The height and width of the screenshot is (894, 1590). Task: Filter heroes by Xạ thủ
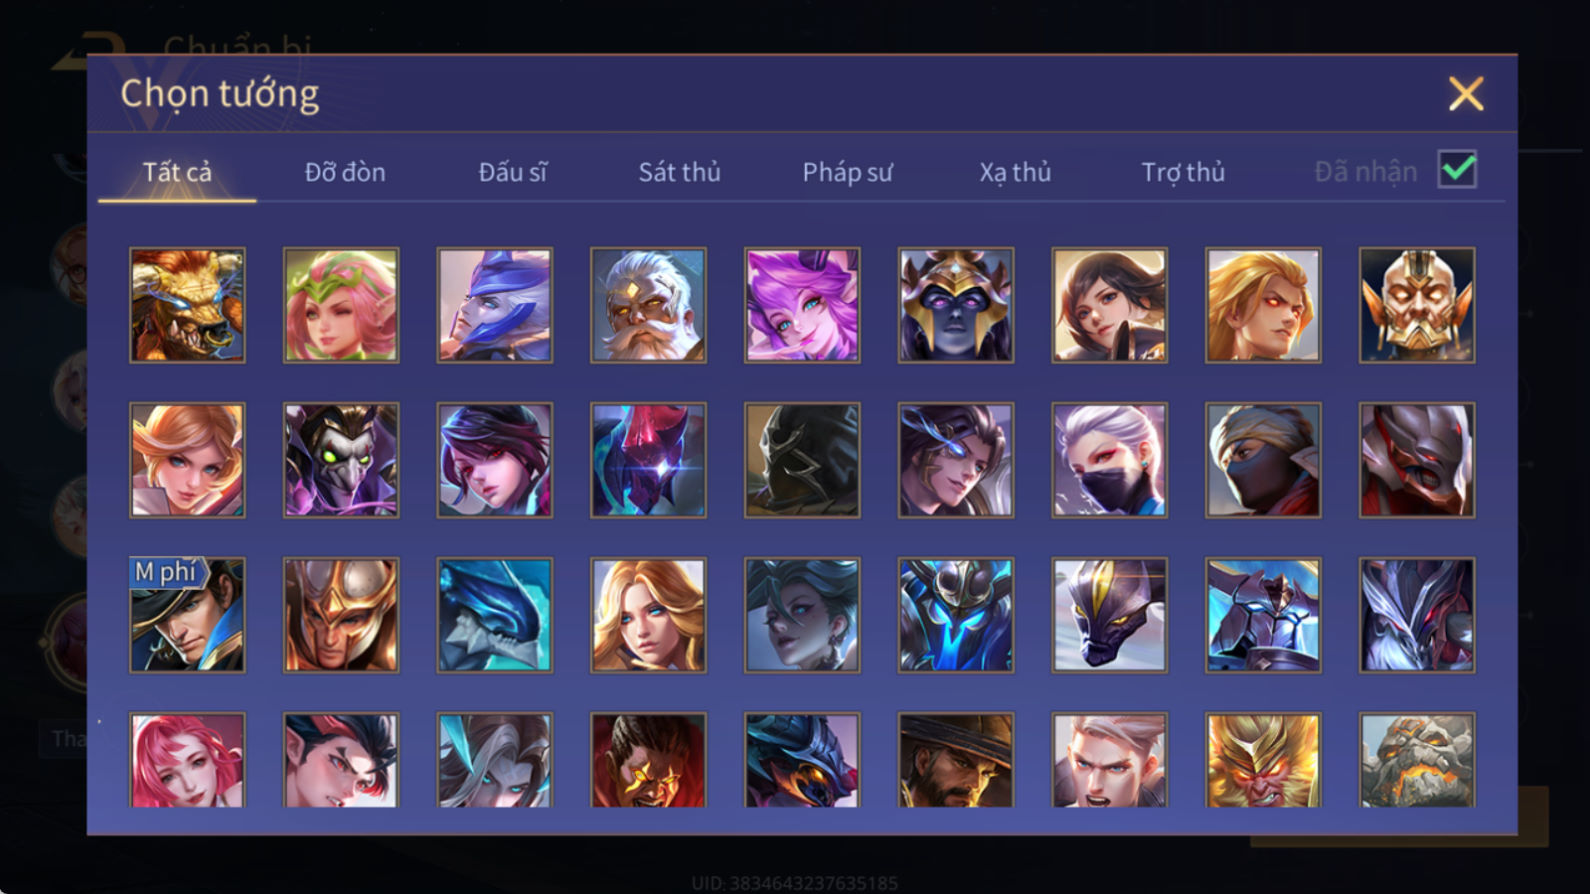[1015, 172]
